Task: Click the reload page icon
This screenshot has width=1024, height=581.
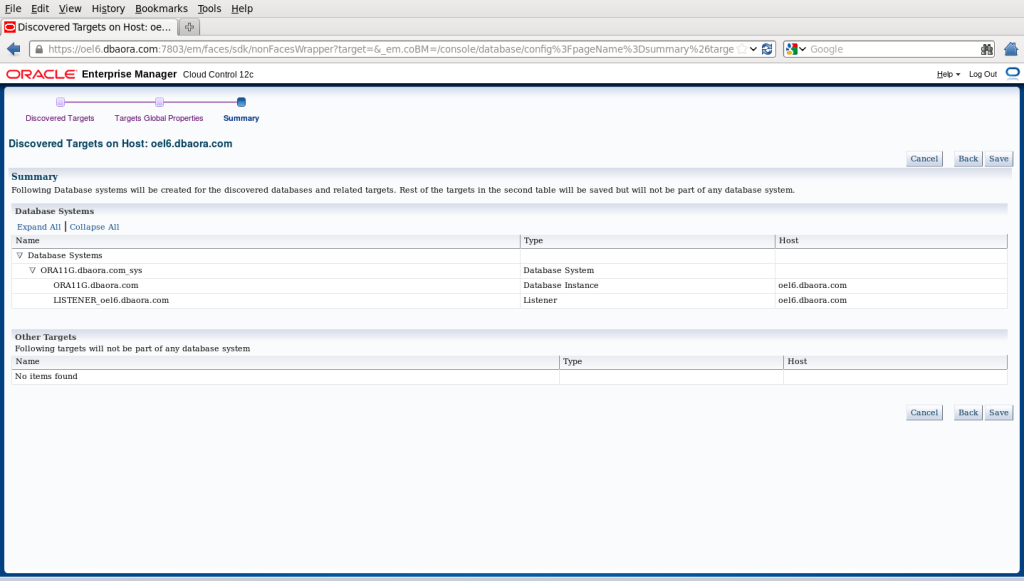Action: (x=767, y=49)
